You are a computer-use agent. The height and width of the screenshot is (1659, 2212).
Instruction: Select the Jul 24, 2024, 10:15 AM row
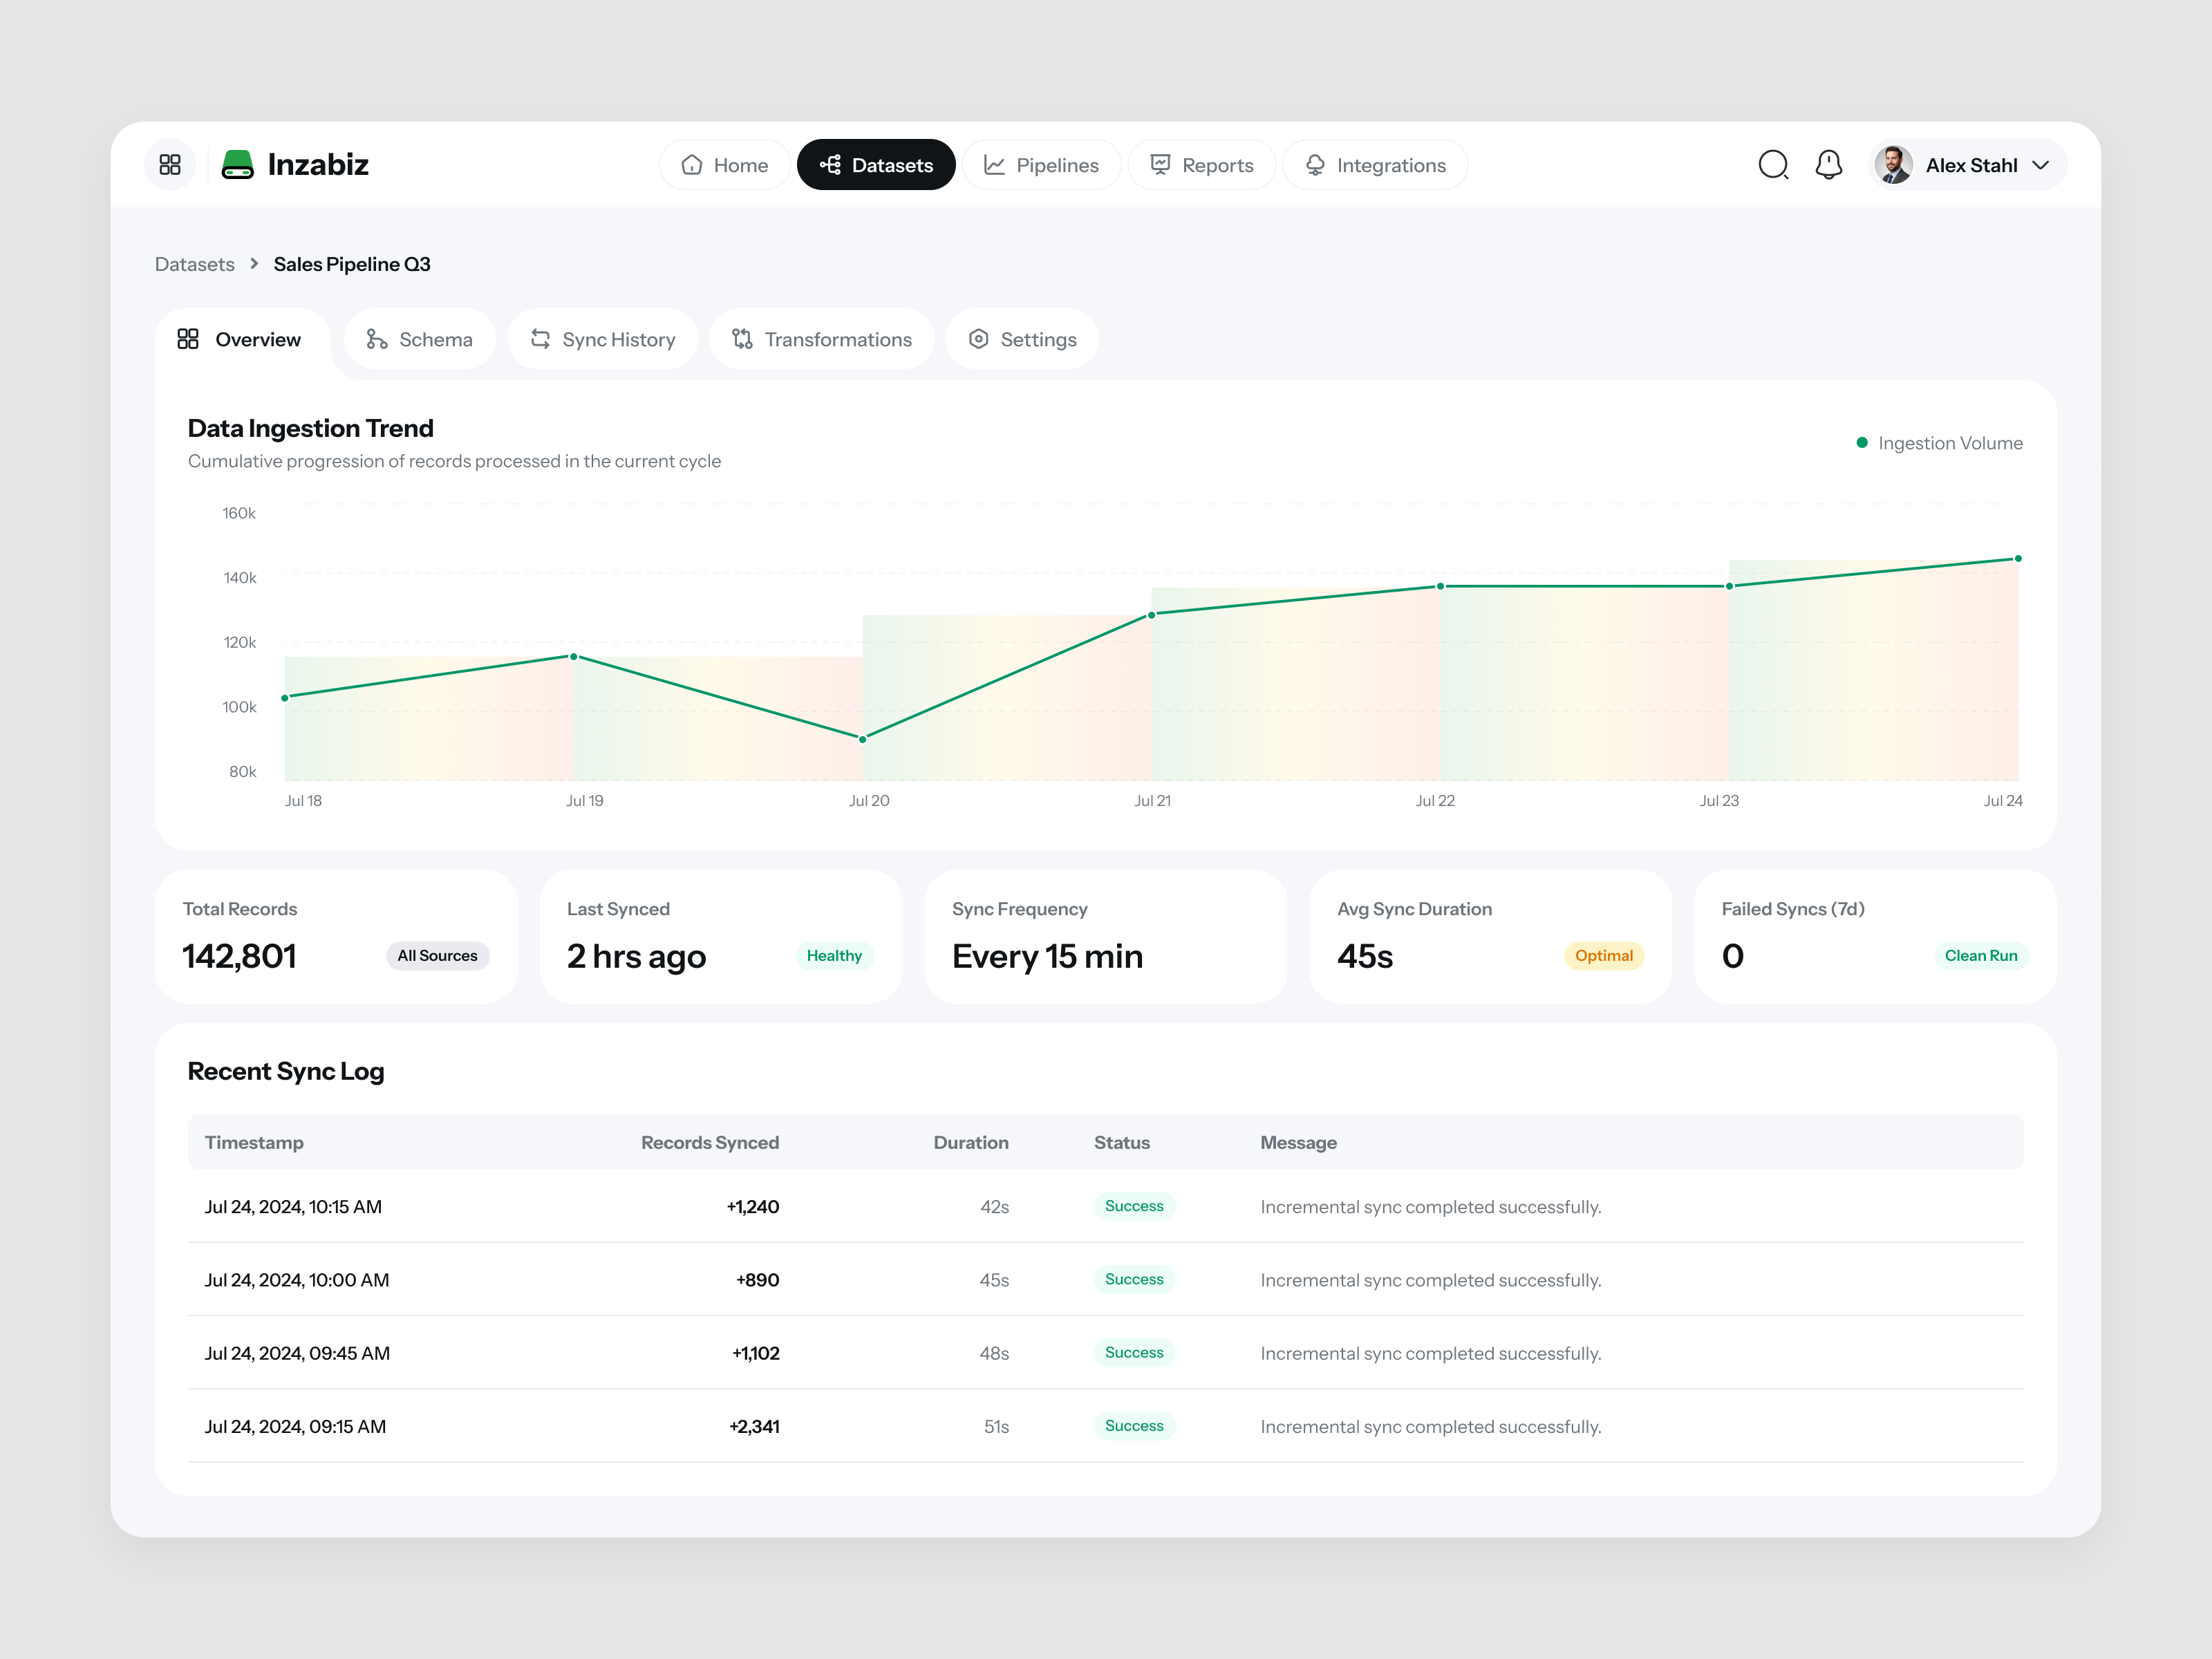point(1106,1207)
